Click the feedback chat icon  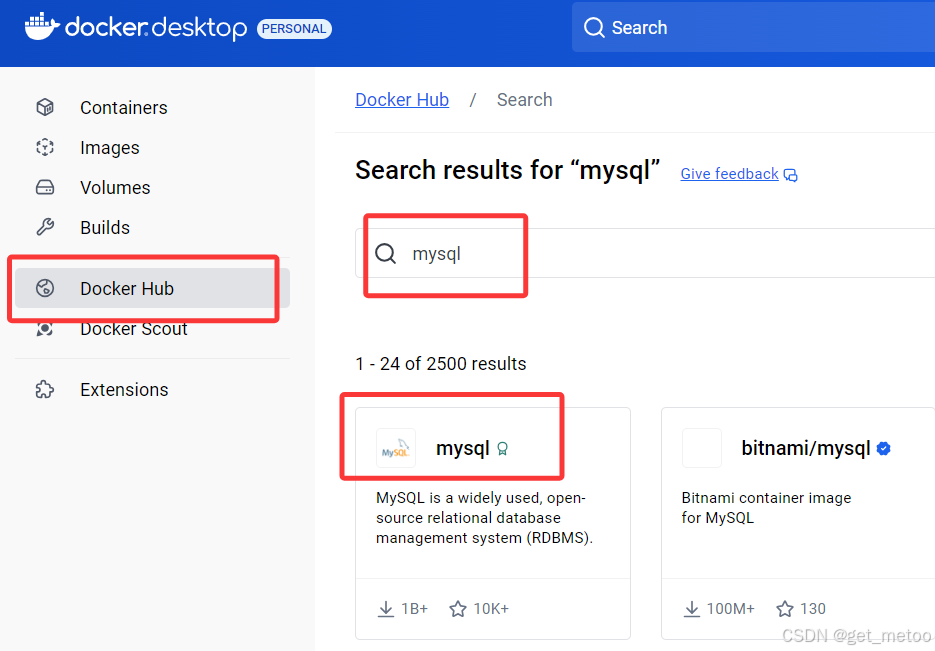pyautogui.click(x=790, y=175)
